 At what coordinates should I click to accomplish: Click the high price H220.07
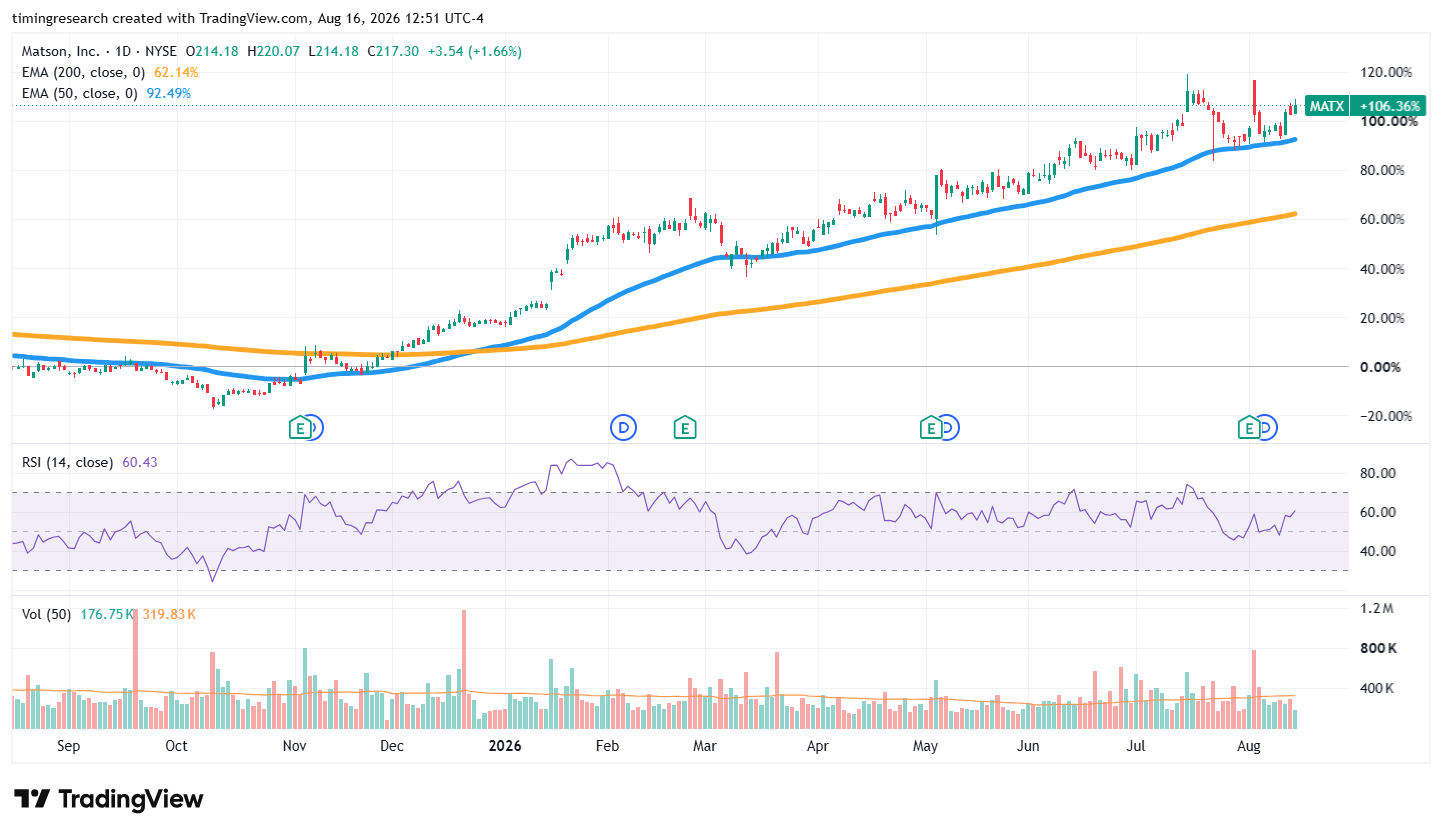(x=274, y=51)
